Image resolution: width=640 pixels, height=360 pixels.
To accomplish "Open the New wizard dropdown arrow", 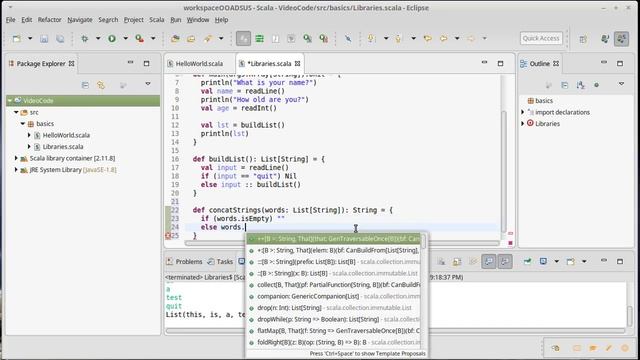I will click(x=30, y=39).
